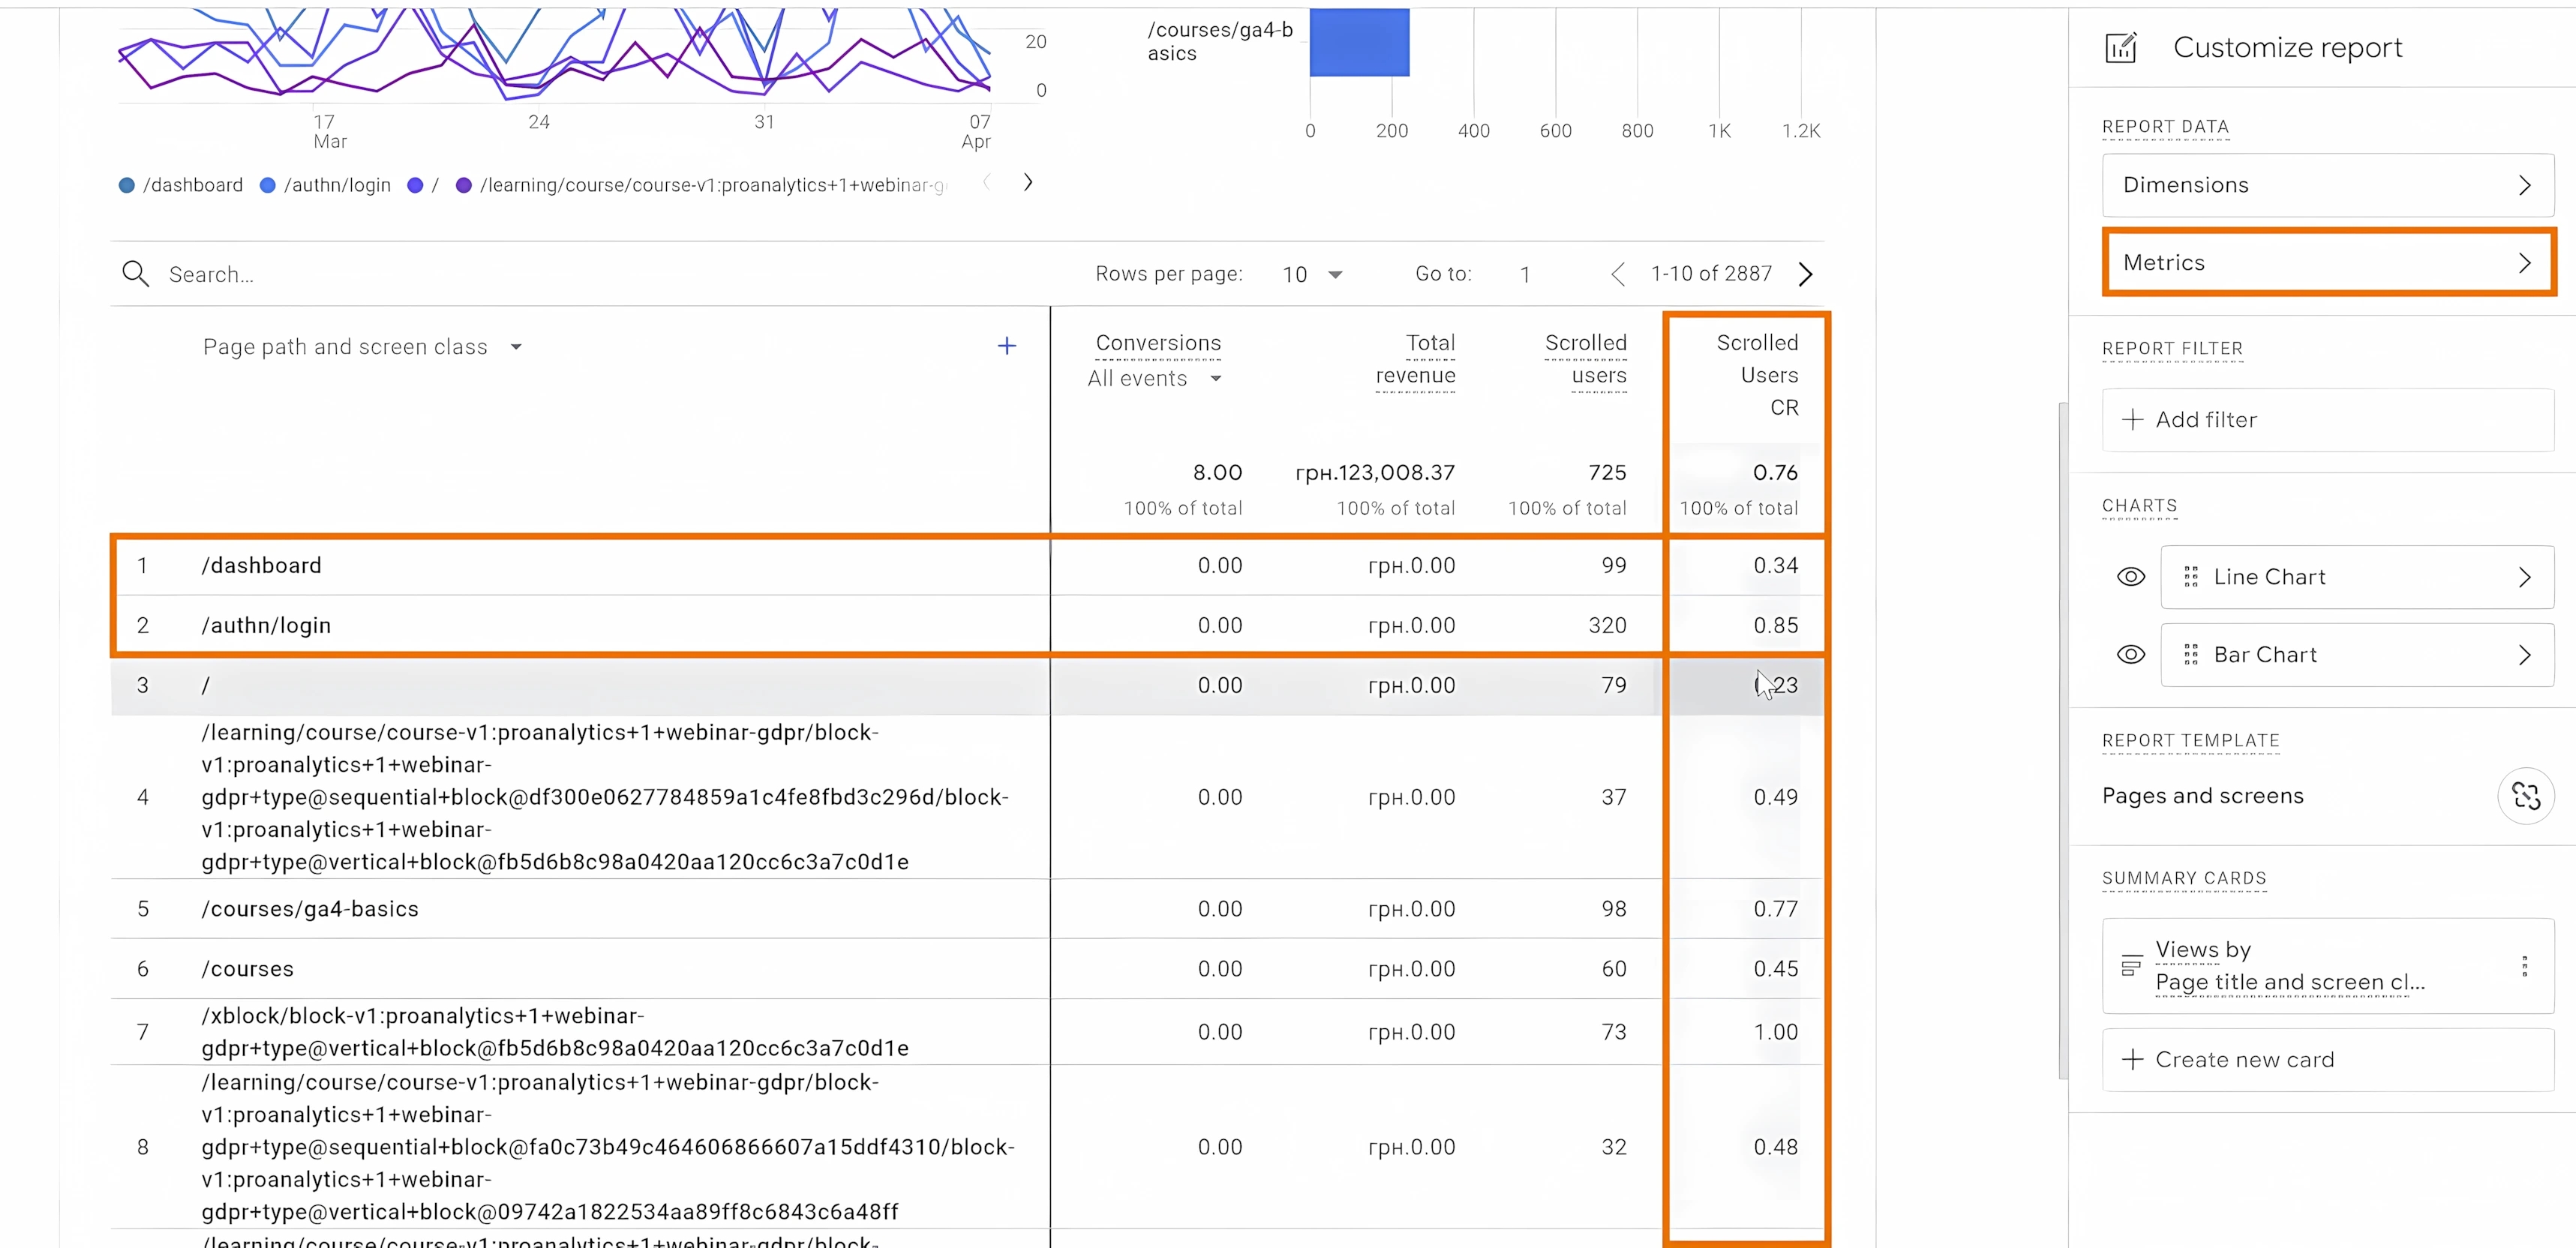Toggle Line Chart visibility eye
This screenshot has width=2576, height=1248.
[x=2131, y=577]
